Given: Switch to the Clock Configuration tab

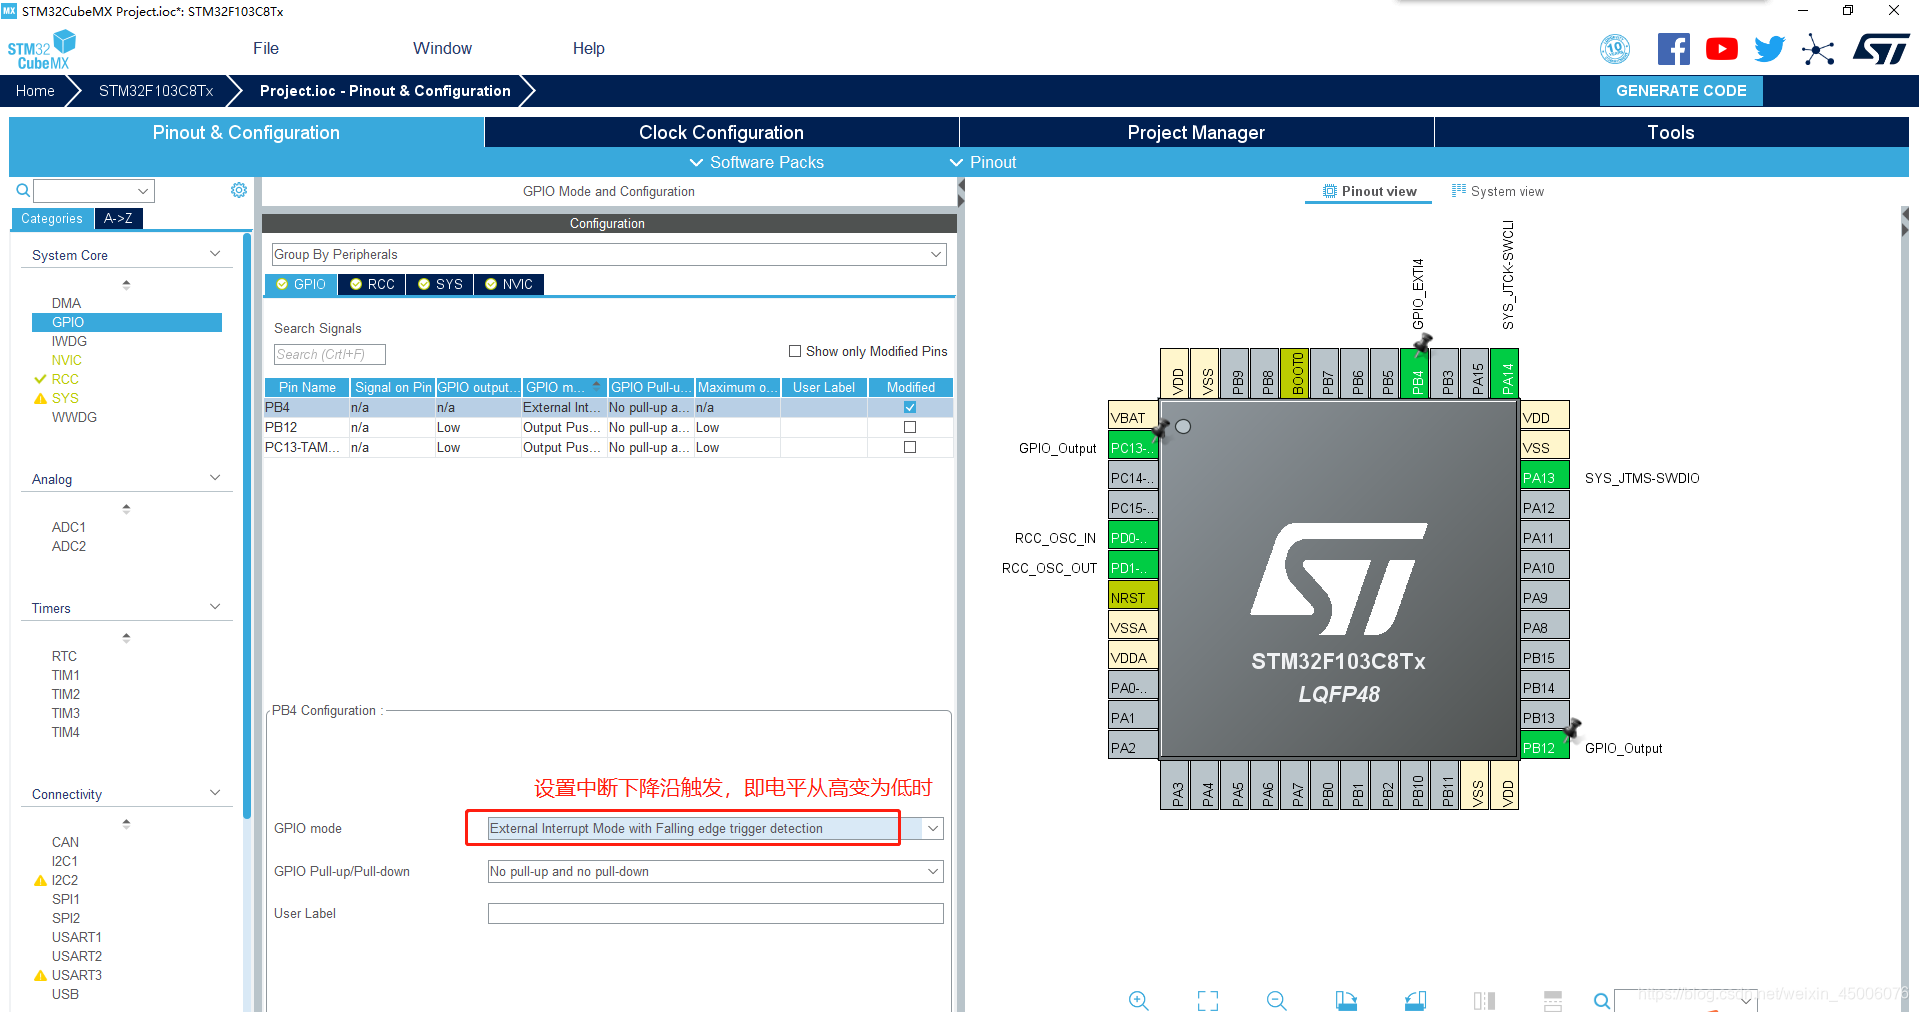Looking at the screenshot, I should (x=721, y=132).
